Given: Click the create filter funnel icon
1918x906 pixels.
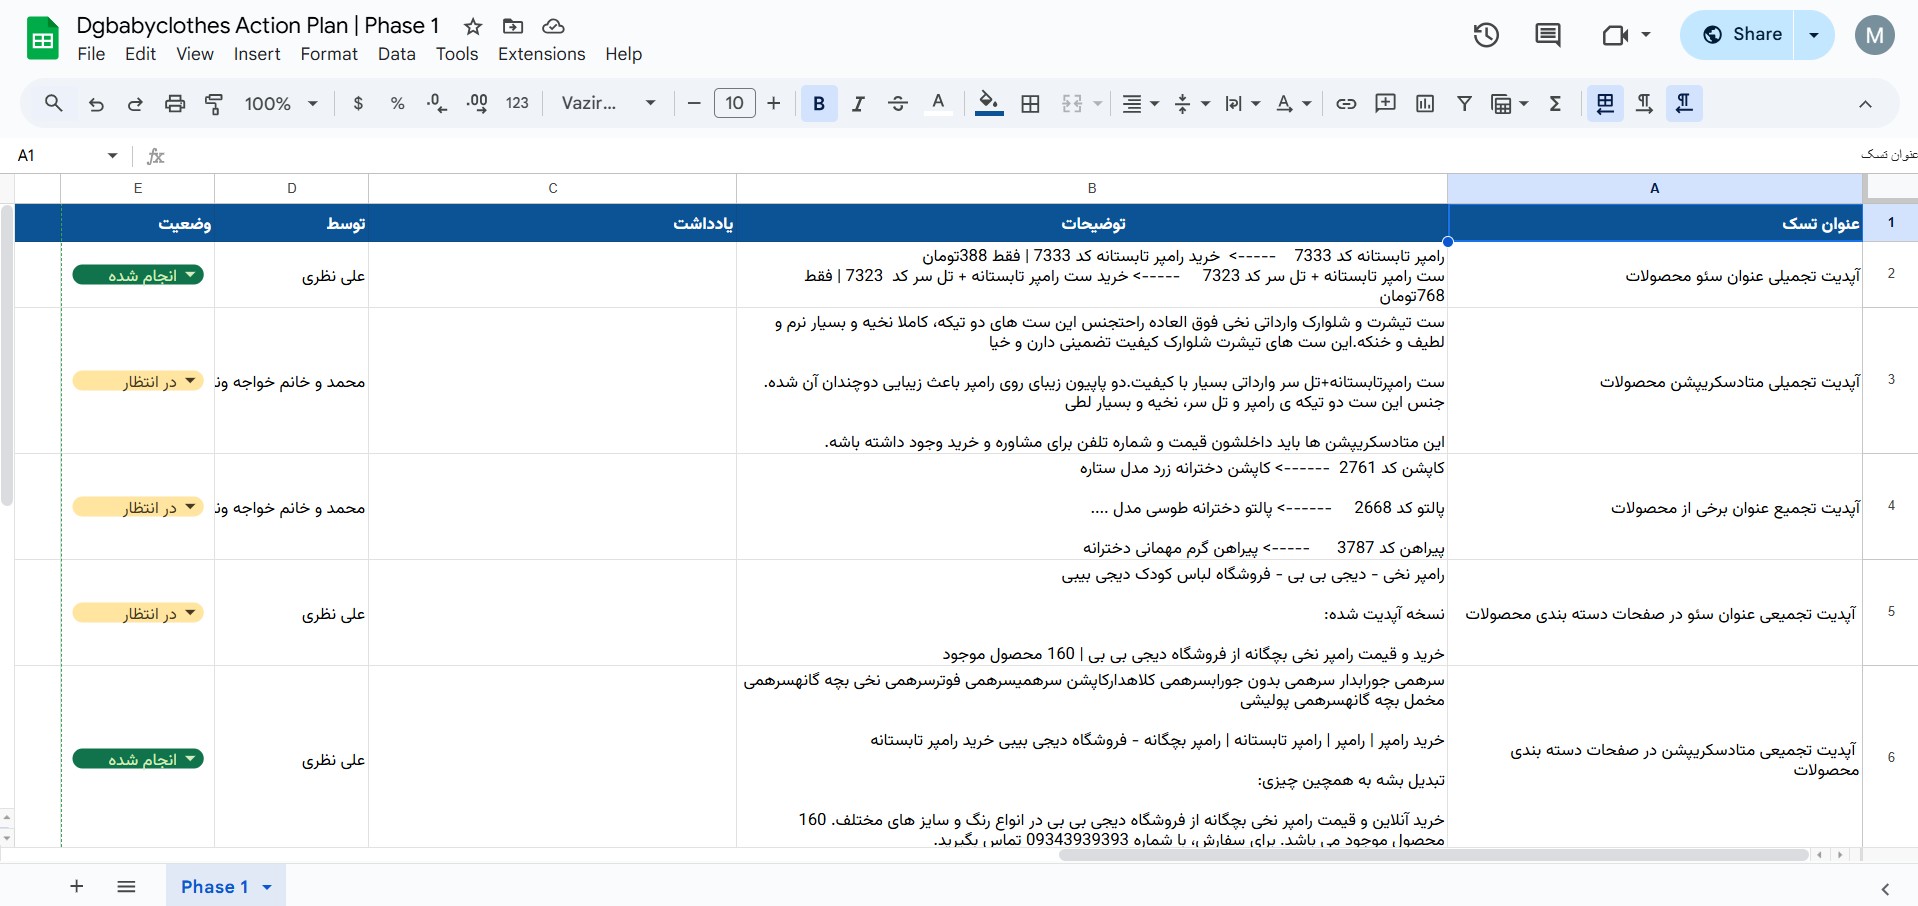Looking at the screenshot, I should (1464, 103).
